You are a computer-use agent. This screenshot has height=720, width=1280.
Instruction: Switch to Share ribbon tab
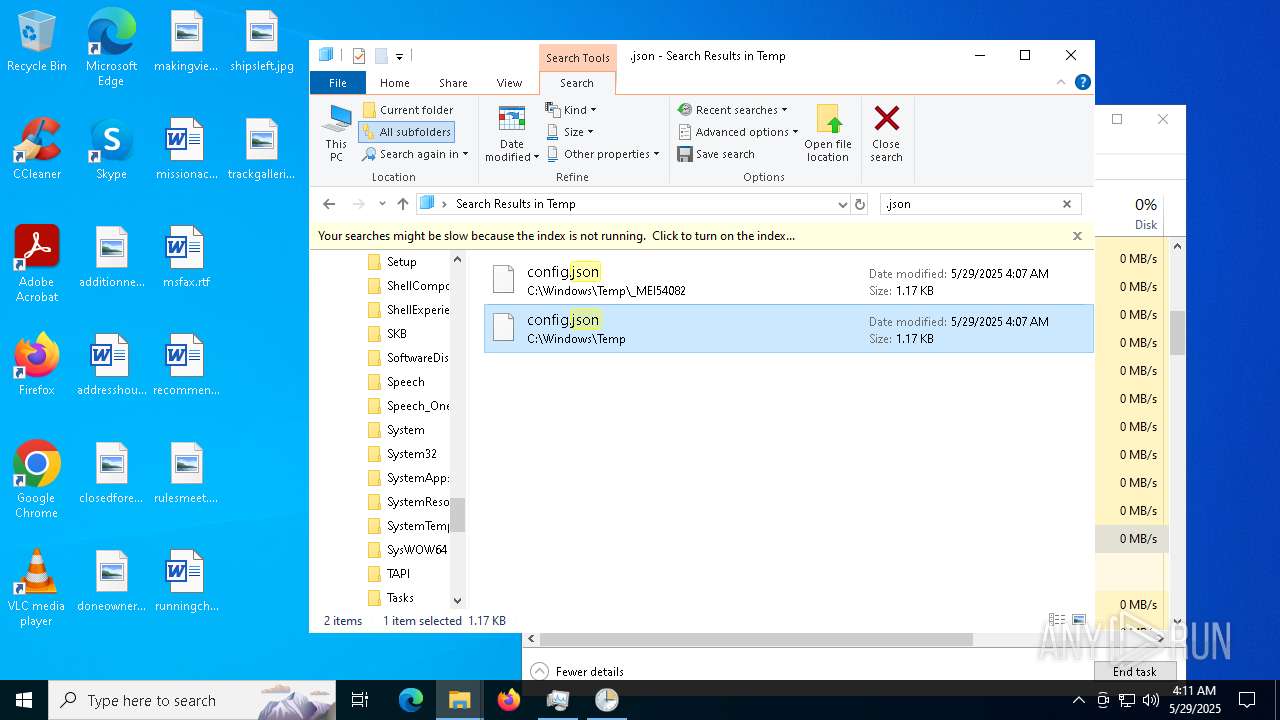click(453, 83)
